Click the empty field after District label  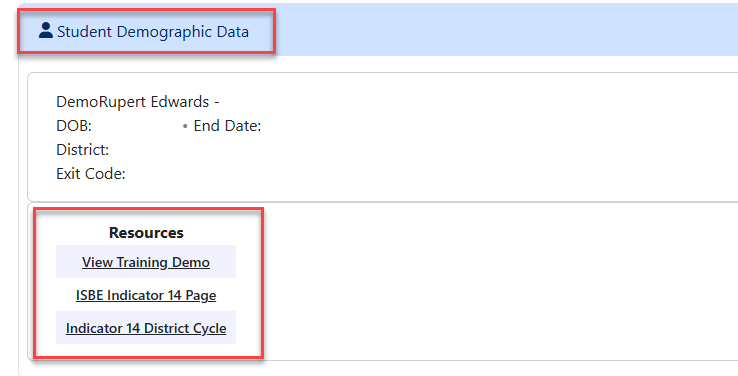(188, 150)
